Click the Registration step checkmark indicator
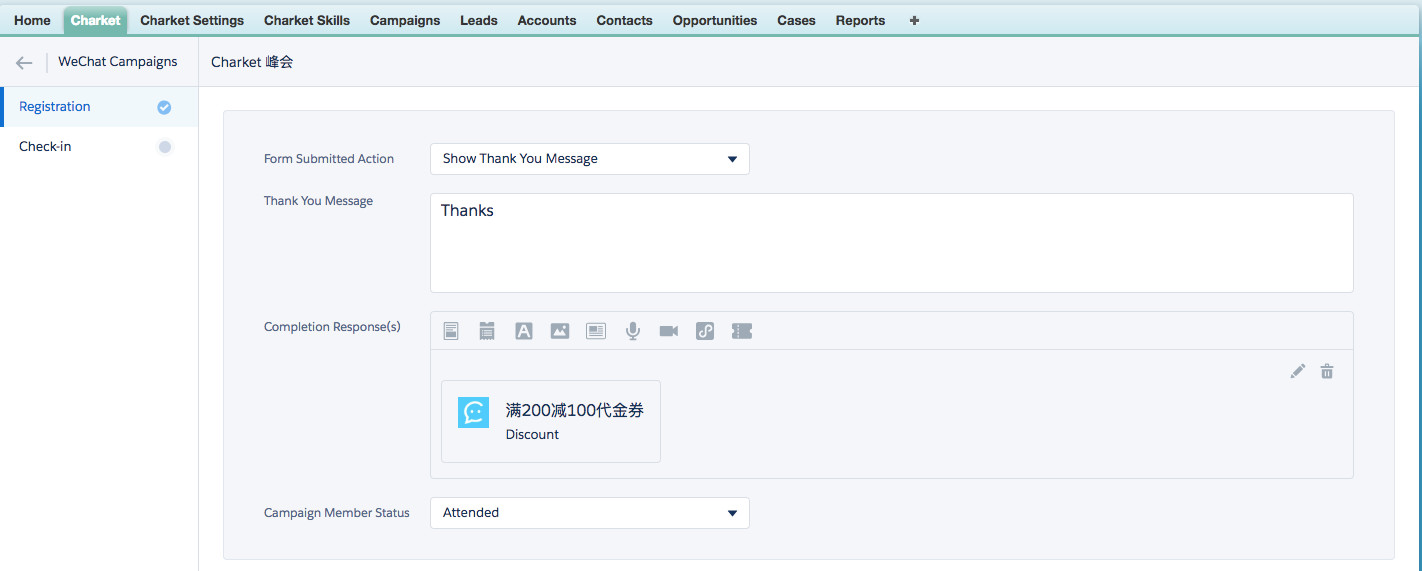The width and height of the screenshot is (1422, 571). [x=165, y=107]
